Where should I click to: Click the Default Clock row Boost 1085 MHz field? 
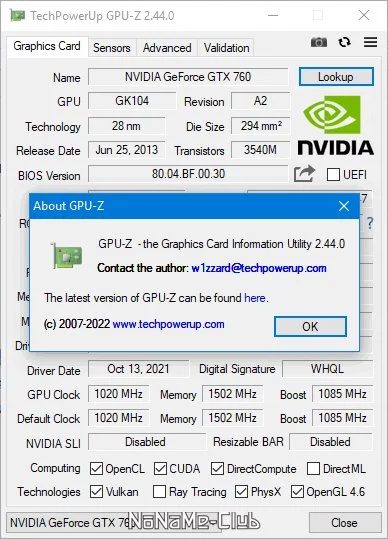pos(342,418)
